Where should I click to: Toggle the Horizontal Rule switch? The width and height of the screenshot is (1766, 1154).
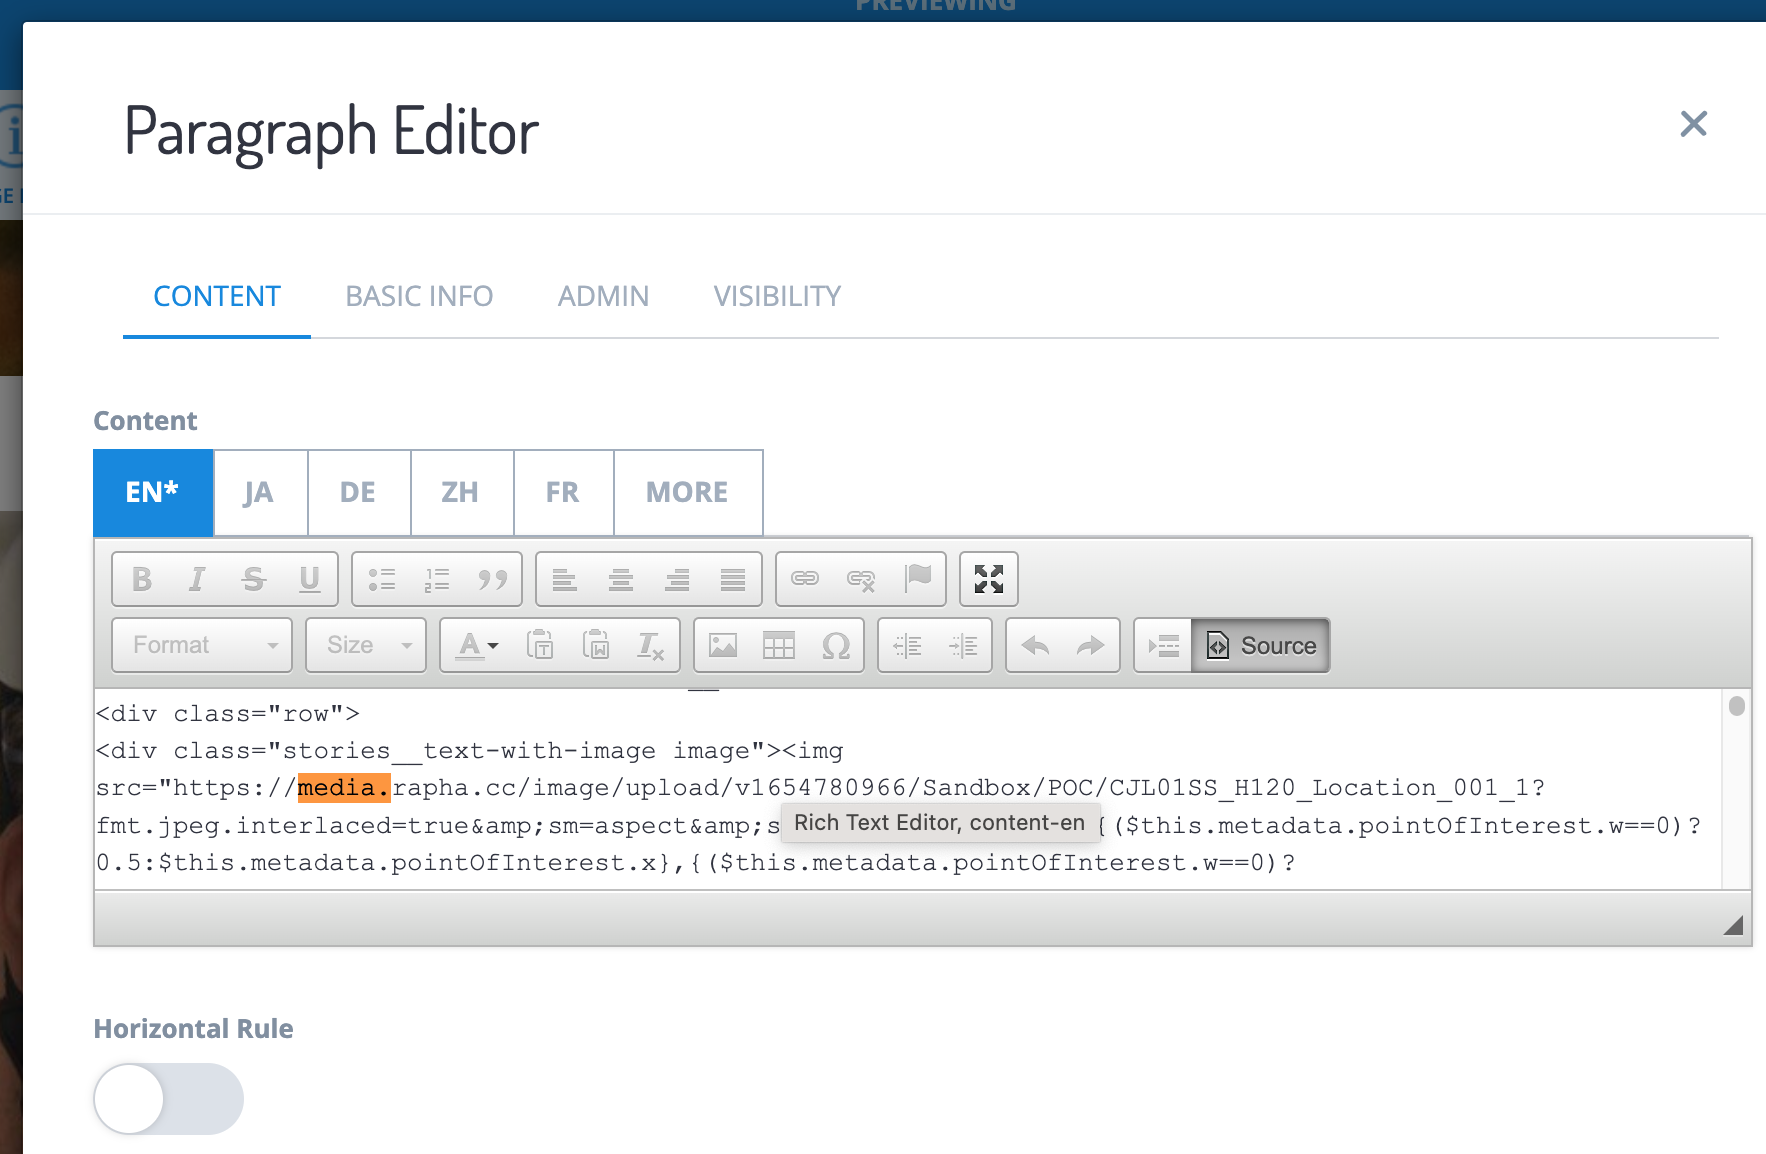[168, 1098]
